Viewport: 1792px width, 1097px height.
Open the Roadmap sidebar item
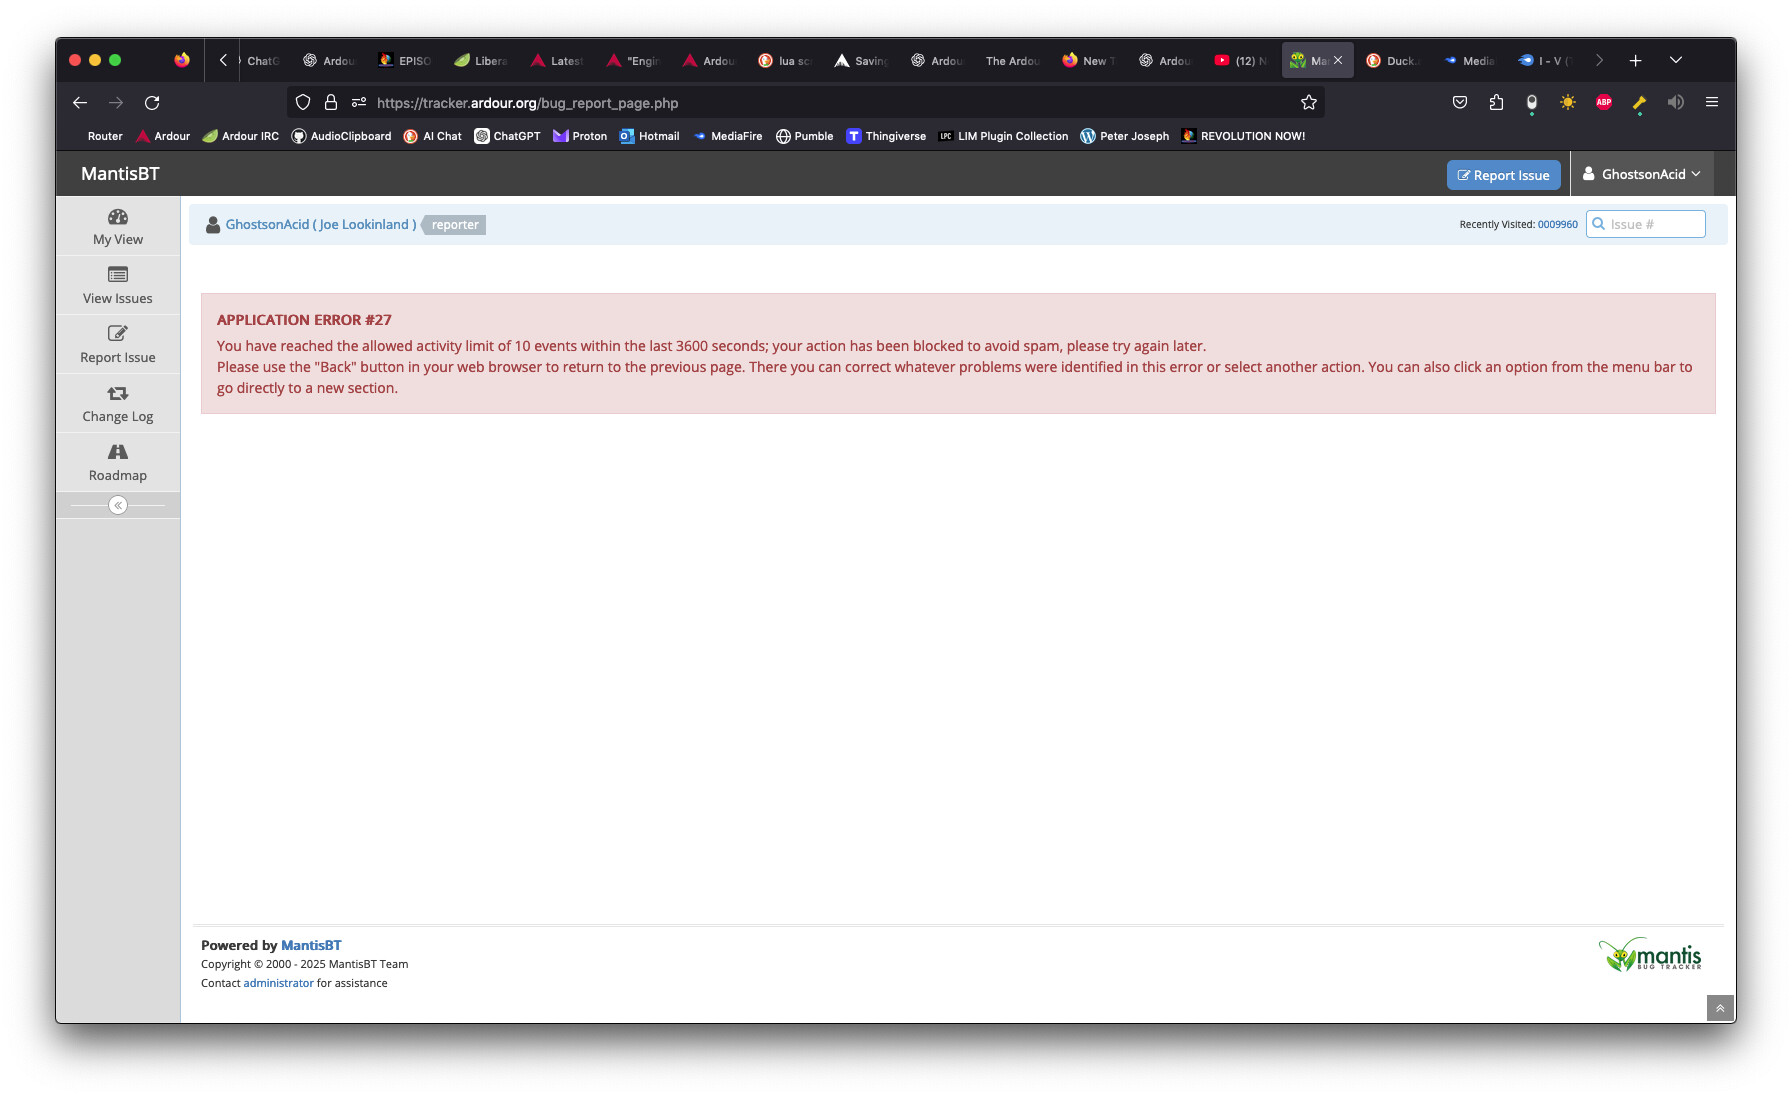(118, 463)
